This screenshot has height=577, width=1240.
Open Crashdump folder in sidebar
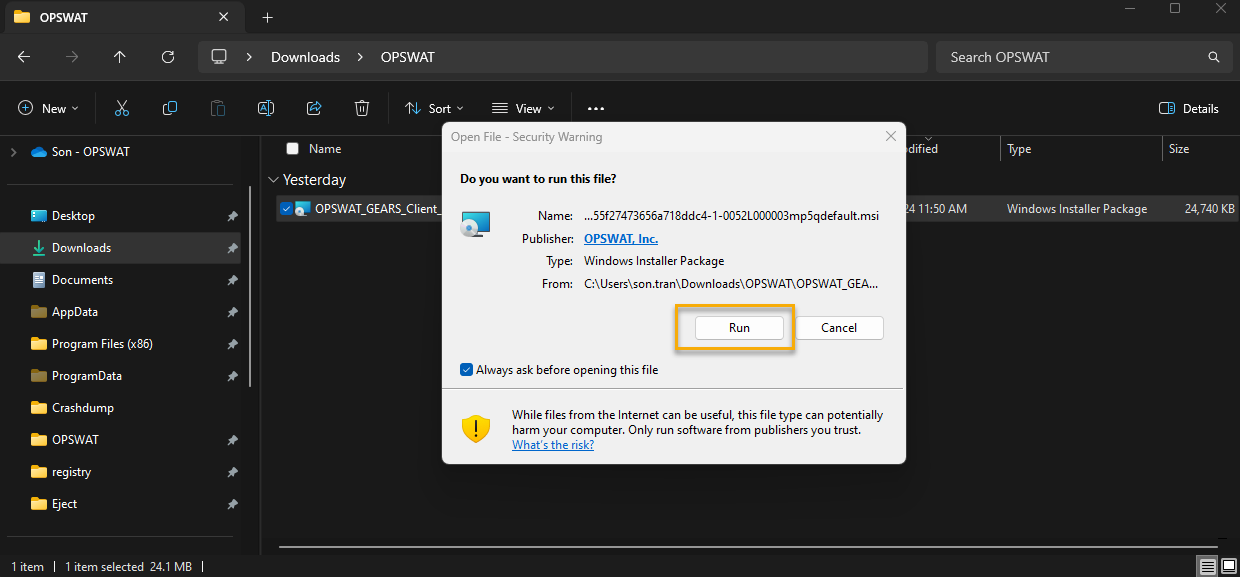[83, 408]
